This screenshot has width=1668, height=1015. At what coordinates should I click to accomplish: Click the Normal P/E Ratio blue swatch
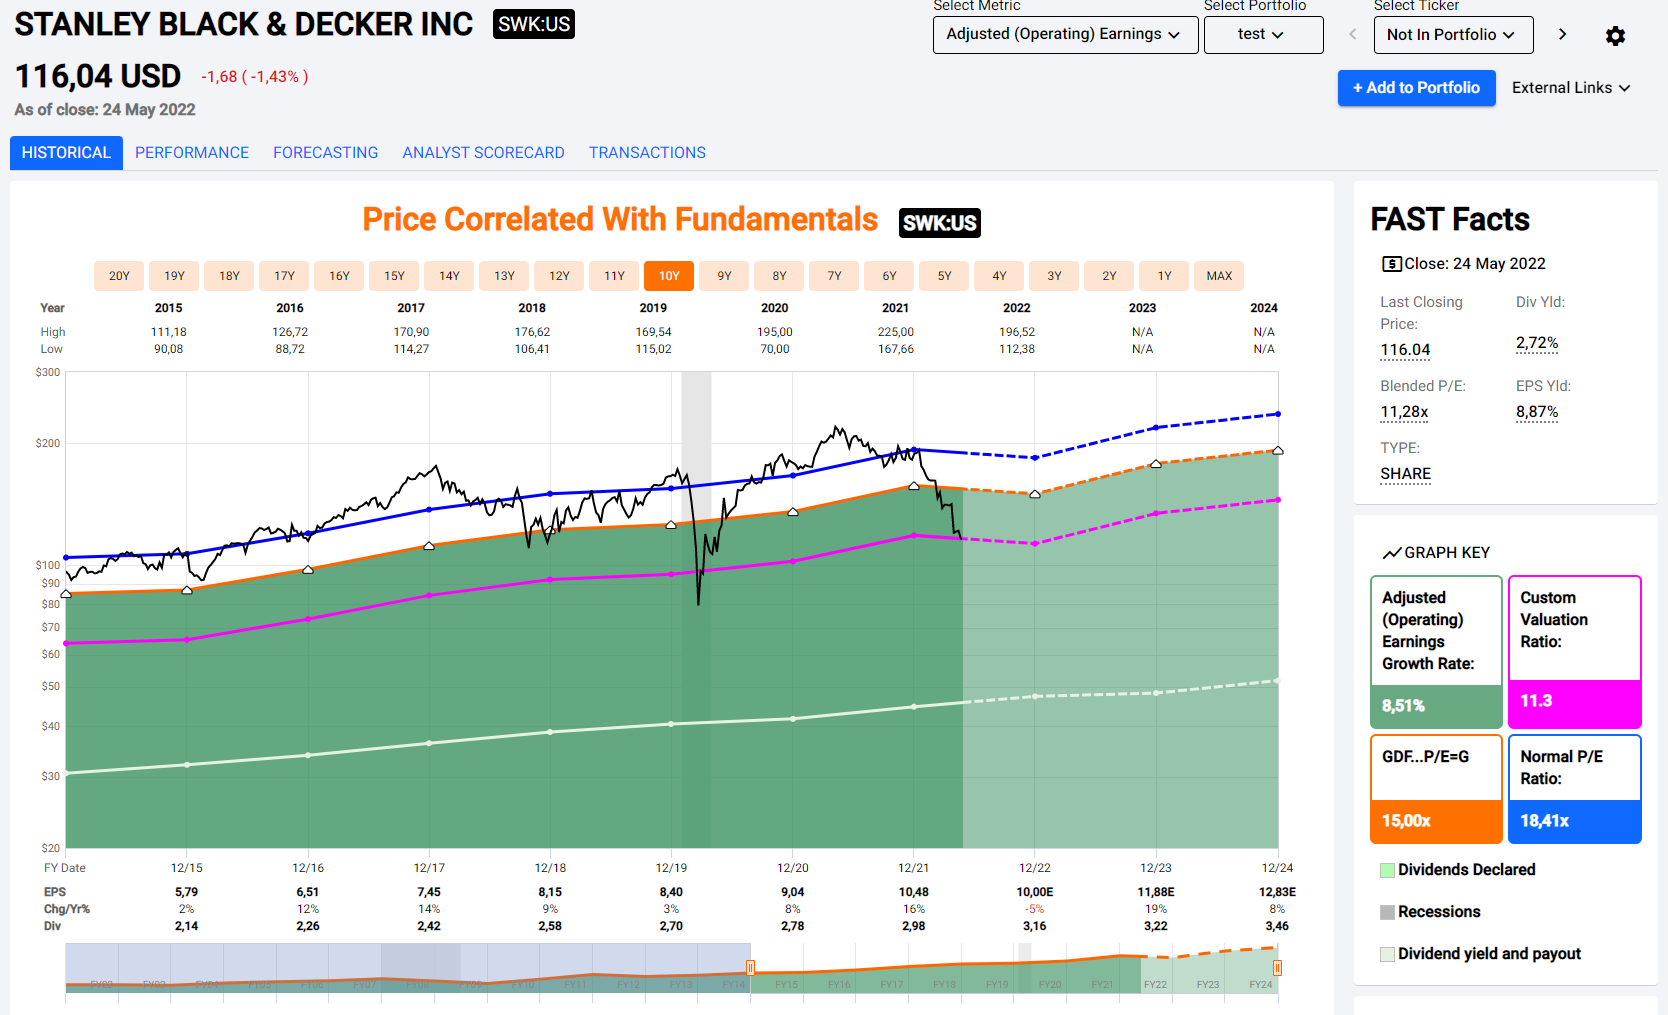tap(1574, 821)
